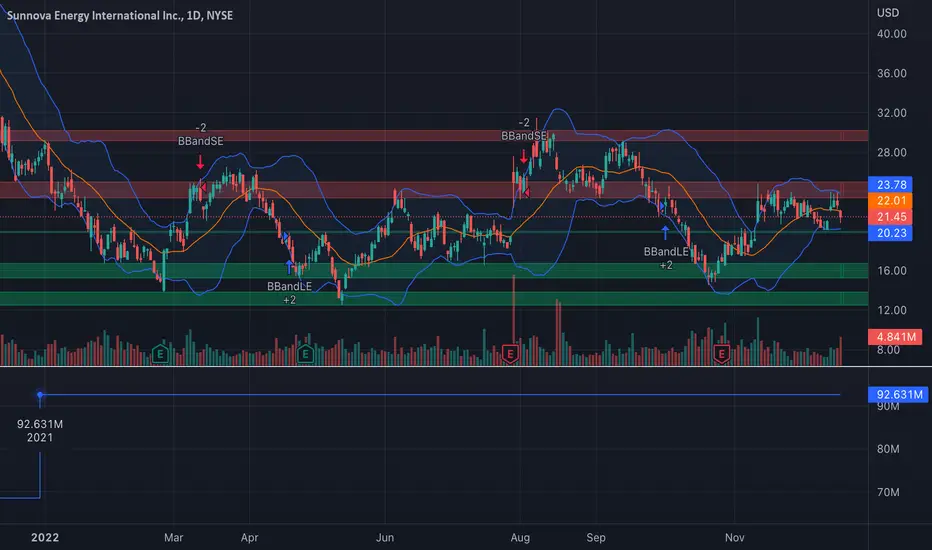932x550 pixels.
Task: Click the 2022 label on the time axis
Action: point(45,538)
